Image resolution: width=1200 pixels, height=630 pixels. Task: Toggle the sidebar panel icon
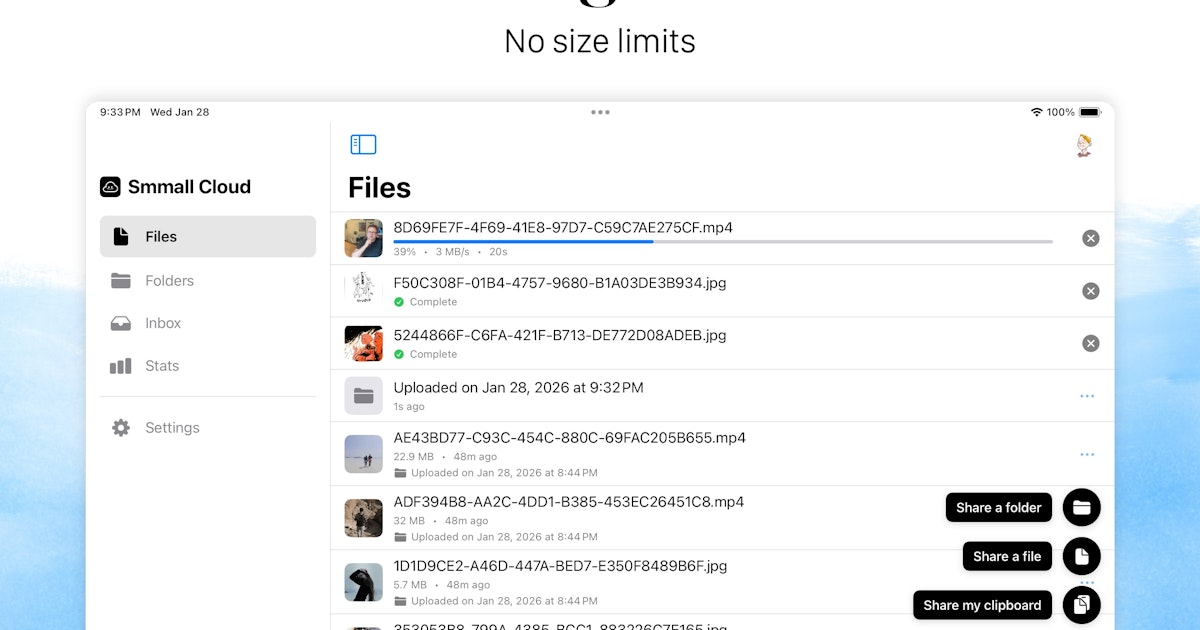[x=363, y=145]
